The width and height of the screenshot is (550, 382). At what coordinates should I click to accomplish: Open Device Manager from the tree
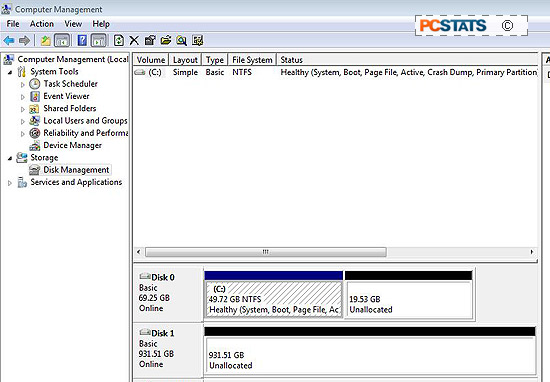click(73, 145)
